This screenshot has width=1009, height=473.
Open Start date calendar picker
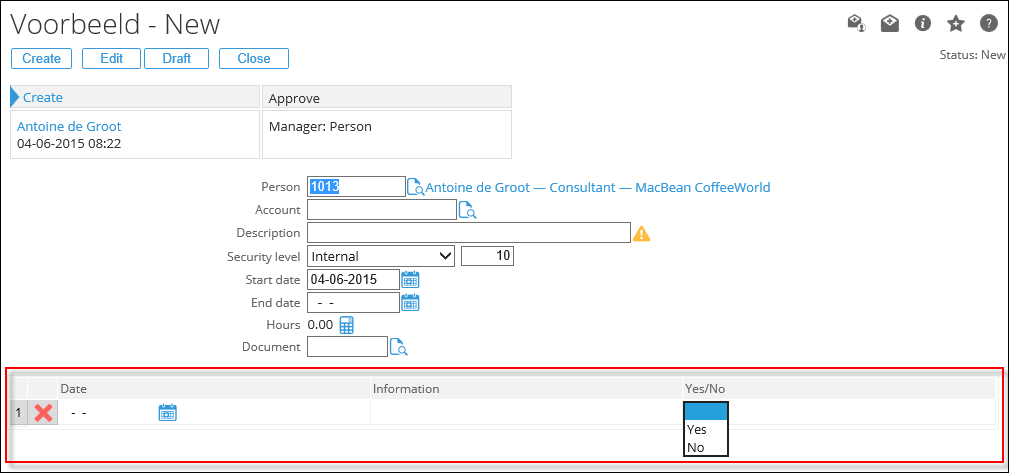(x=410, y=279)
